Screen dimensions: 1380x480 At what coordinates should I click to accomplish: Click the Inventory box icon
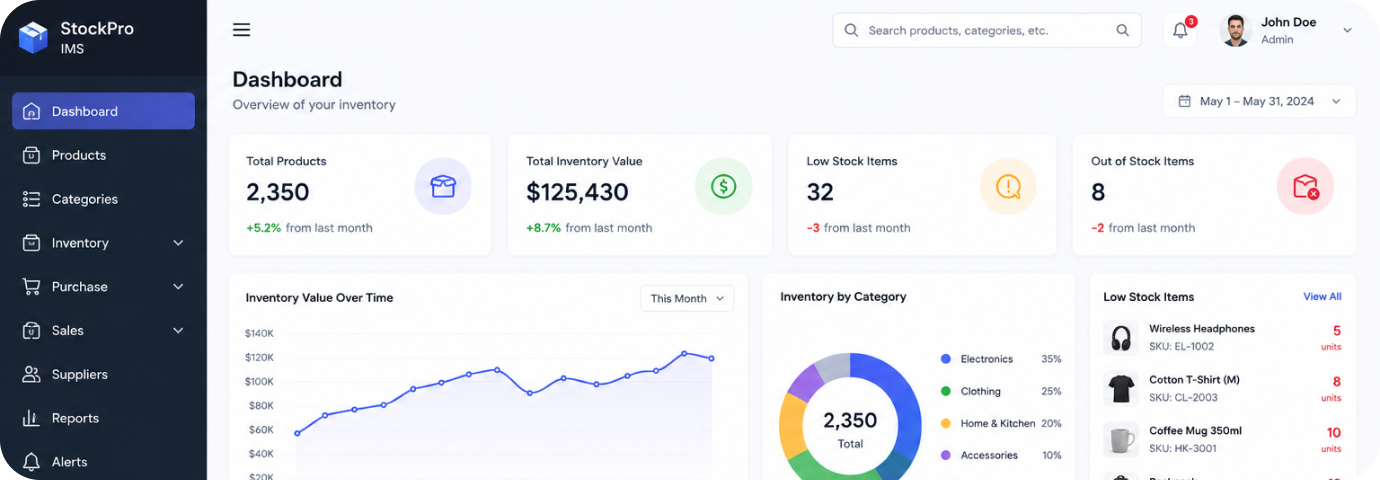click(31, 243)
